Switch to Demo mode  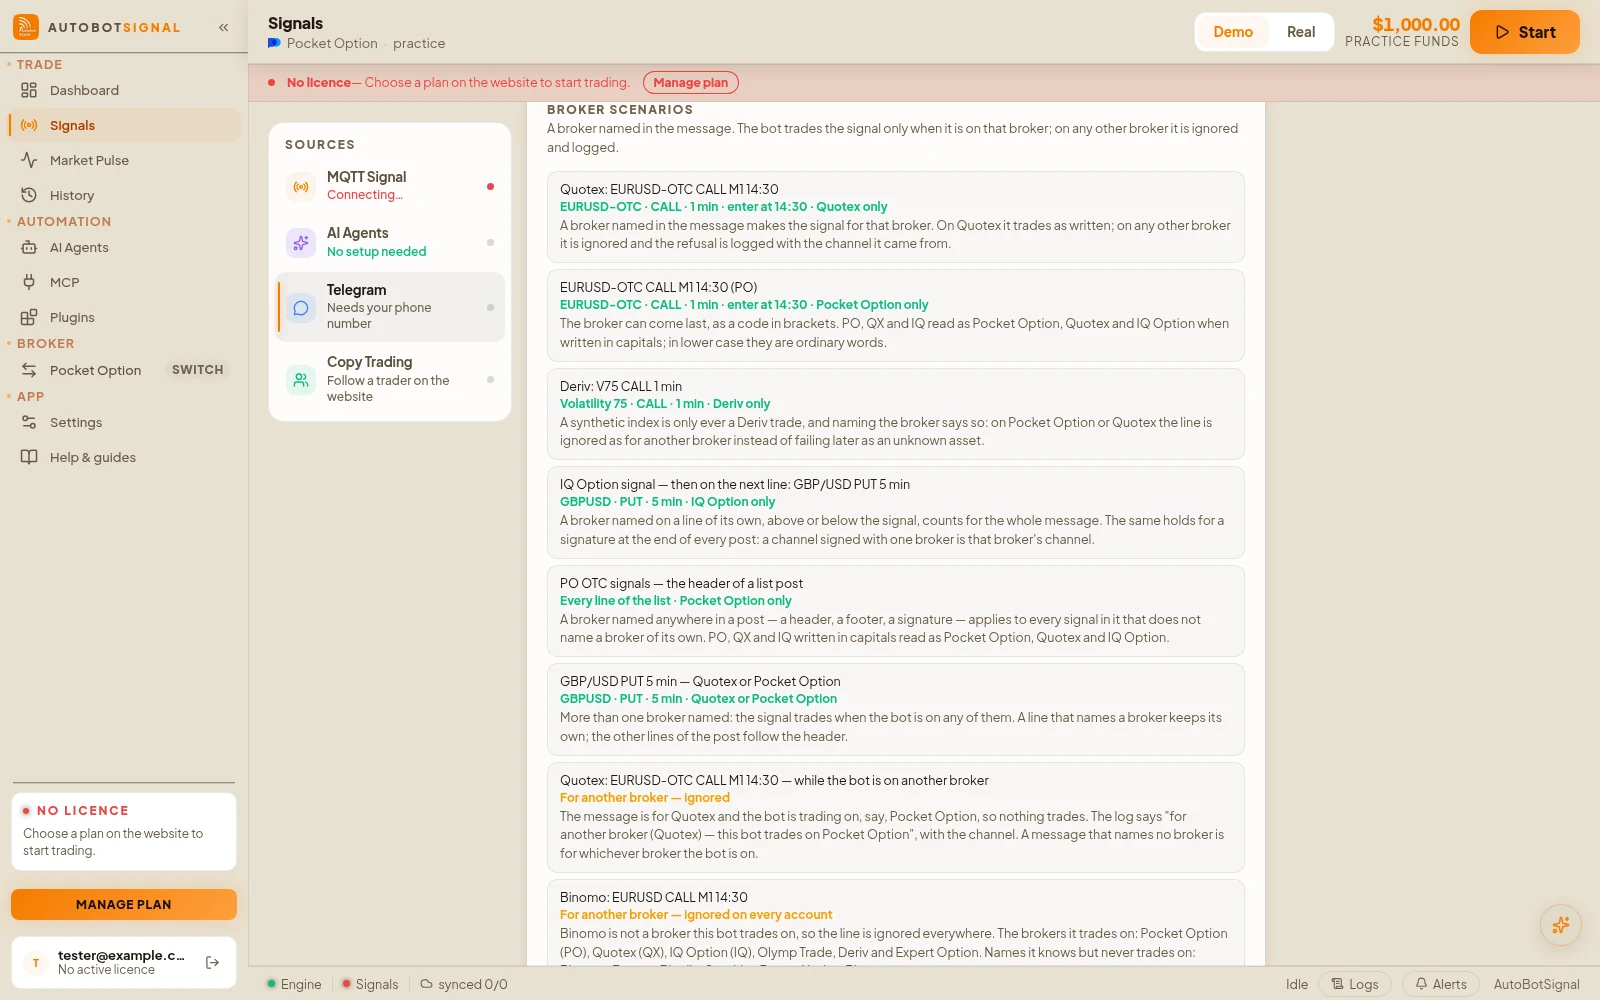tap(1233, 32)
